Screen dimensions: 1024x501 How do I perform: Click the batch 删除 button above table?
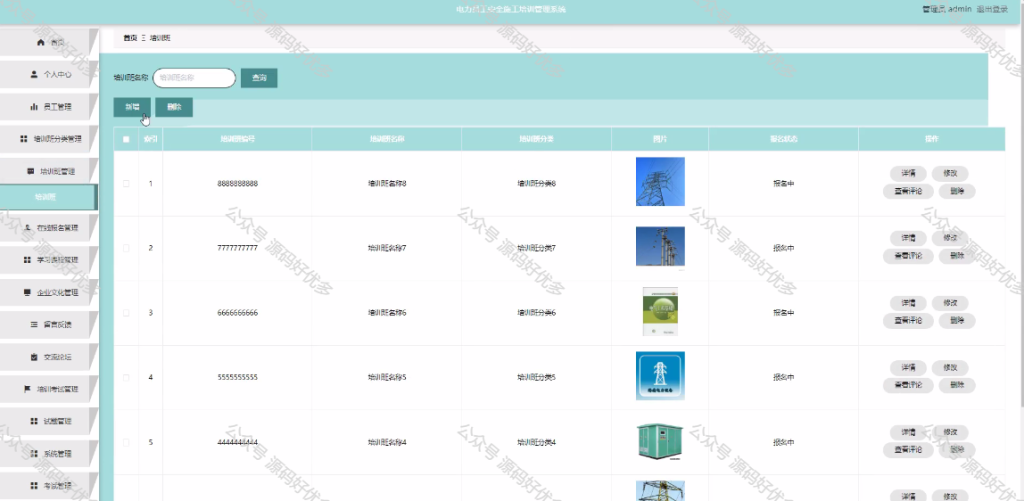174,107
